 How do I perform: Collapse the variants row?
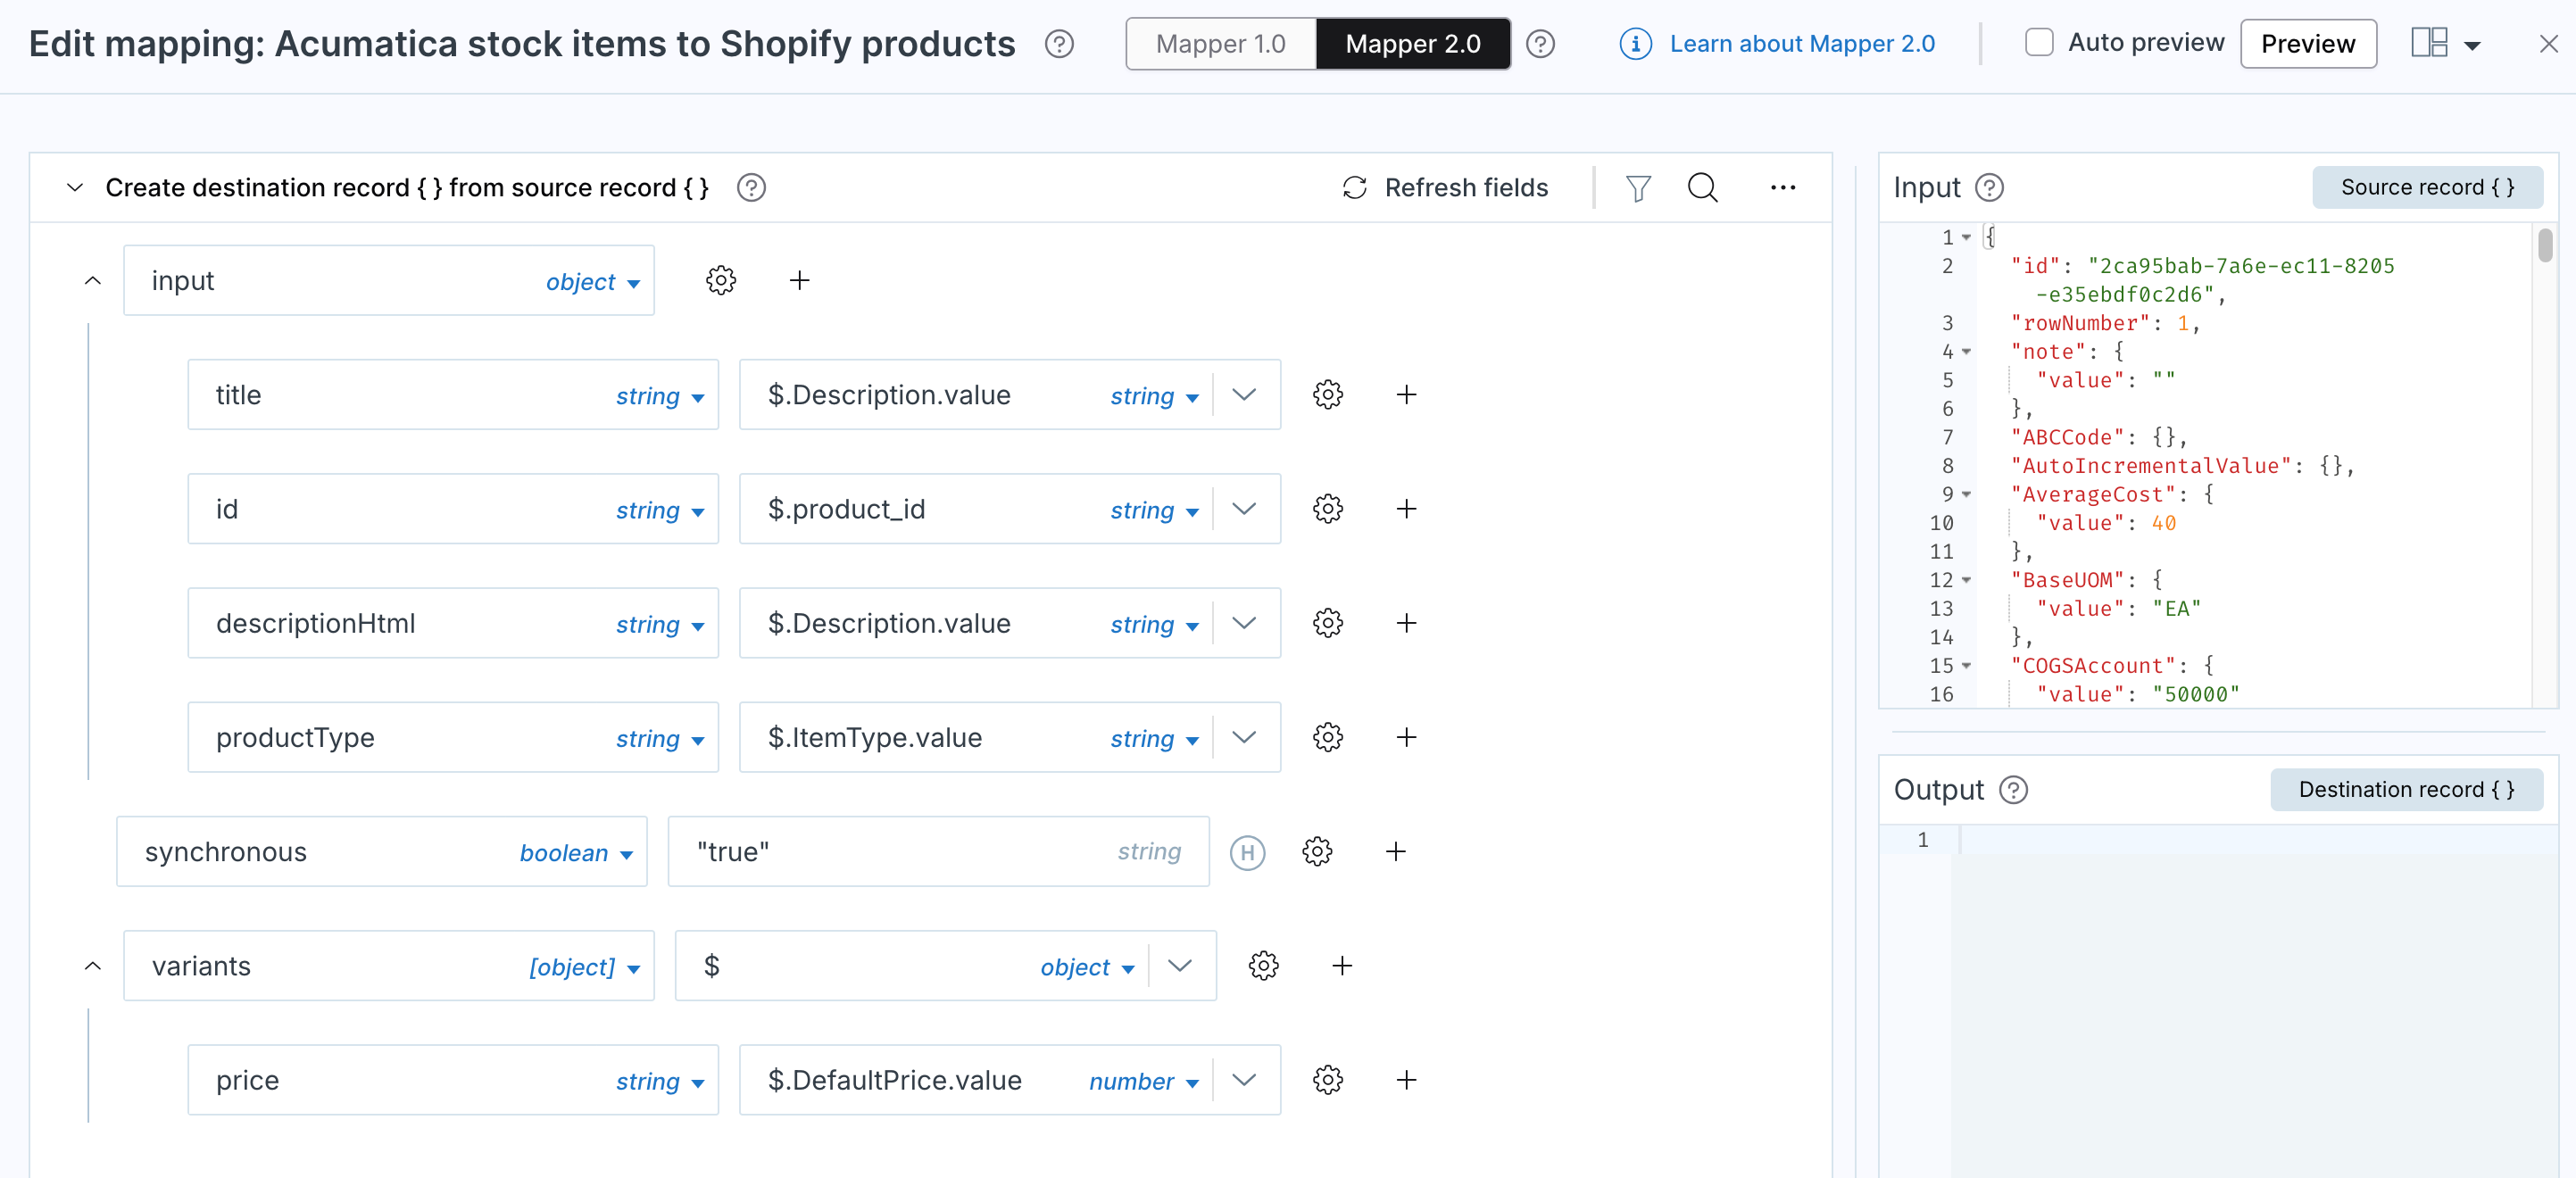point(93,966)
